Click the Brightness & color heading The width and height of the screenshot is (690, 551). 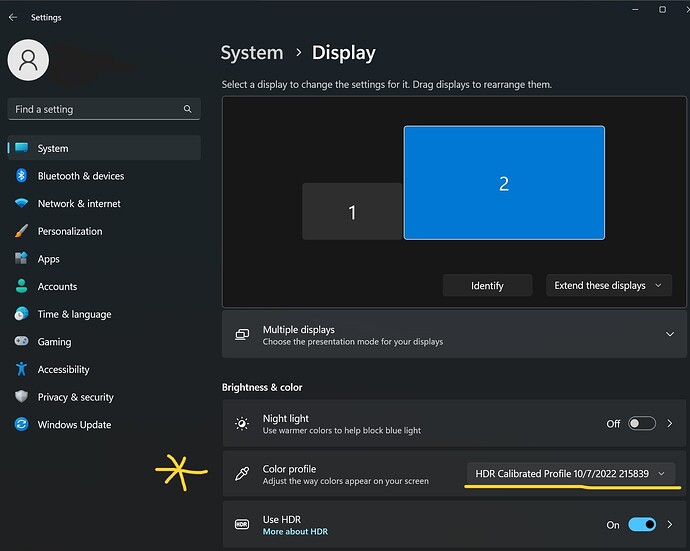point(262,387)
